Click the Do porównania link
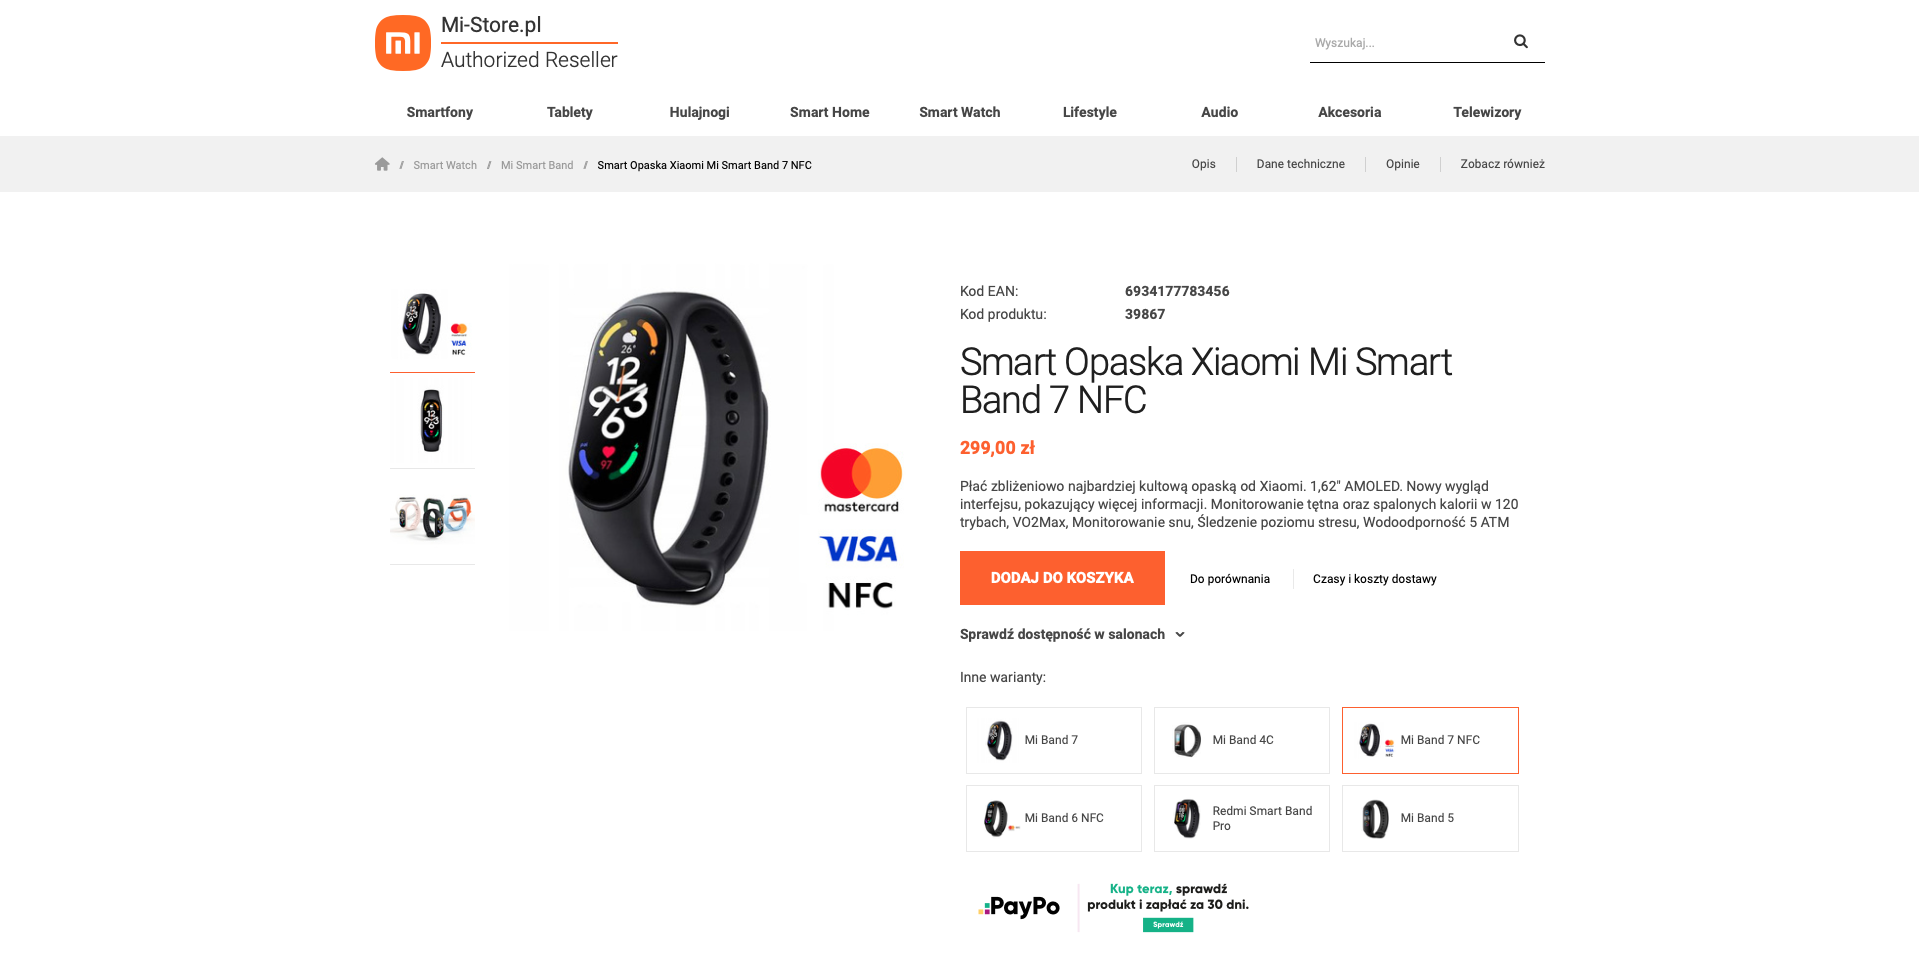1919x954 pixels. point(1230,579)
